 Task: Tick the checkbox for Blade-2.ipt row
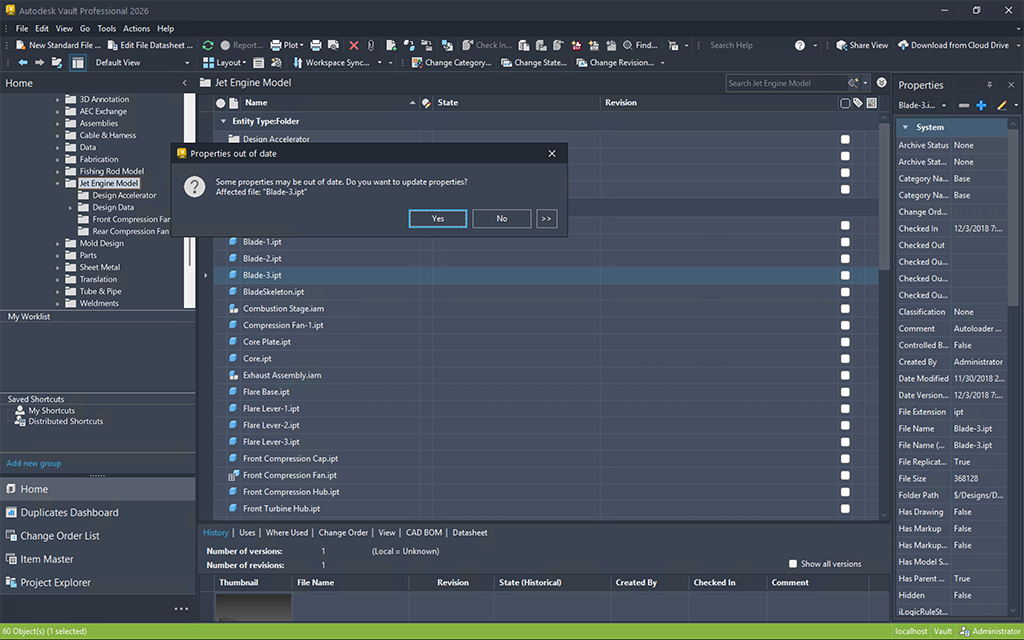pyautogui.click(x=845, y=259)
